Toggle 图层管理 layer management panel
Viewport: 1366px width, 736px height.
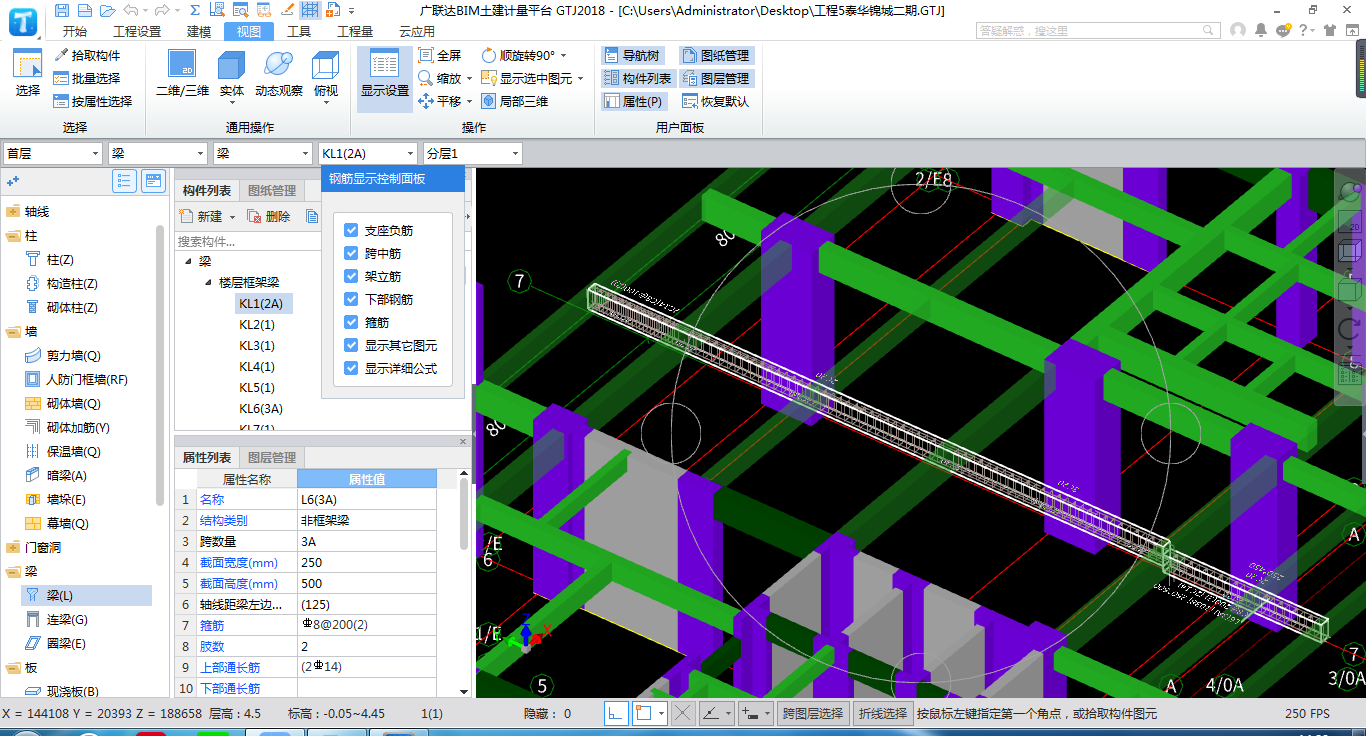(x=716, y=78)
